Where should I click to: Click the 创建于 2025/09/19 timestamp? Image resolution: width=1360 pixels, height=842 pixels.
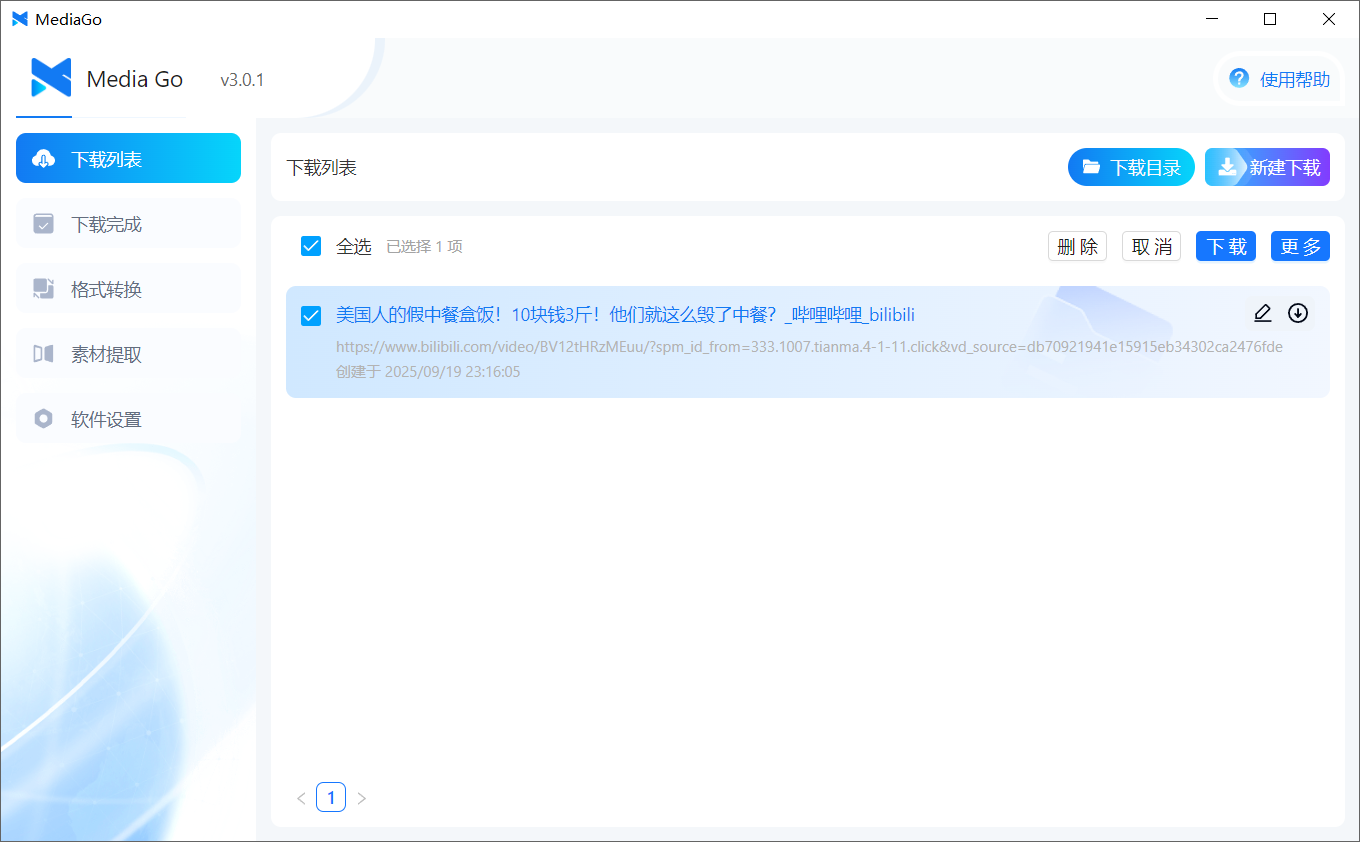428,372
